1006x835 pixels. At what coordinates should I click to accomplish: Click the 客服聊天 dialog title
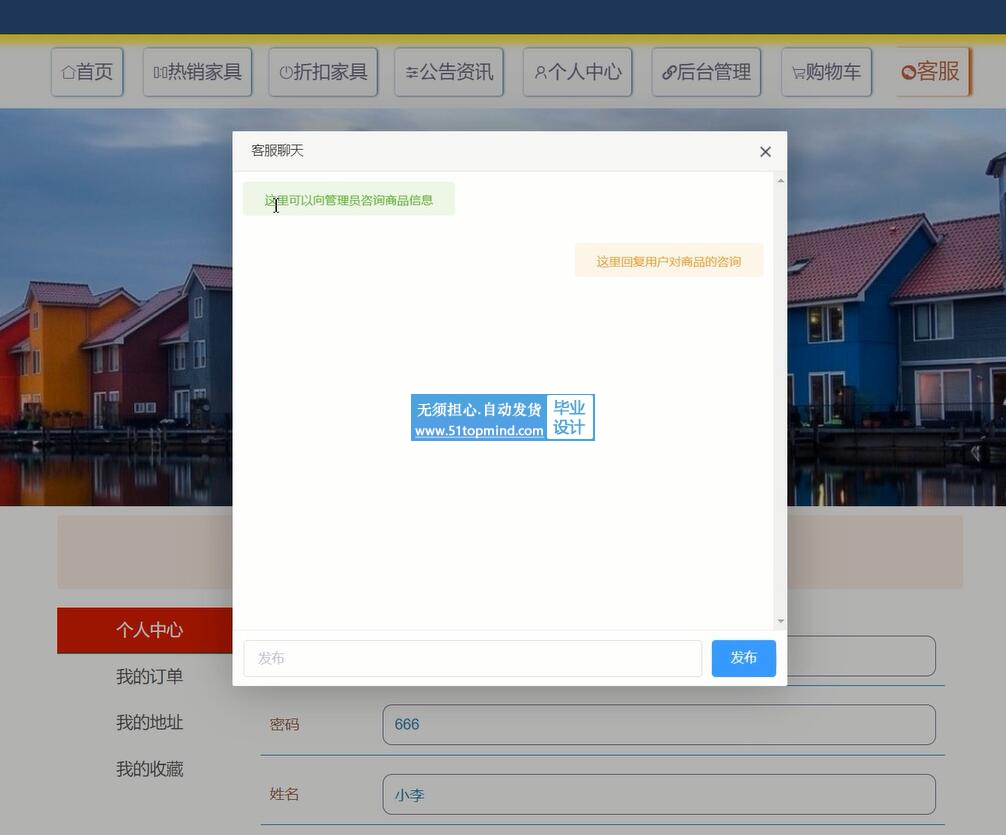coord(277,151)
